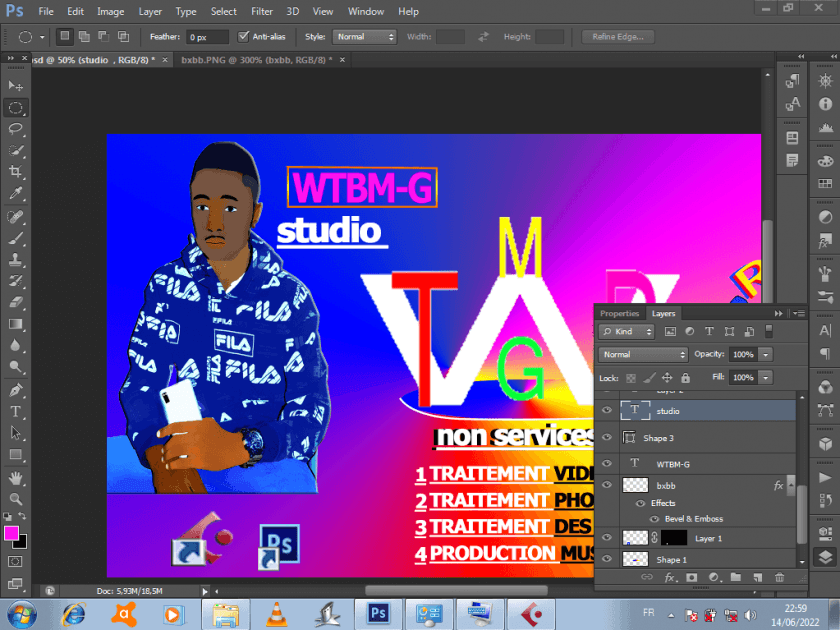Select the Add to selection button

[84, 36]
